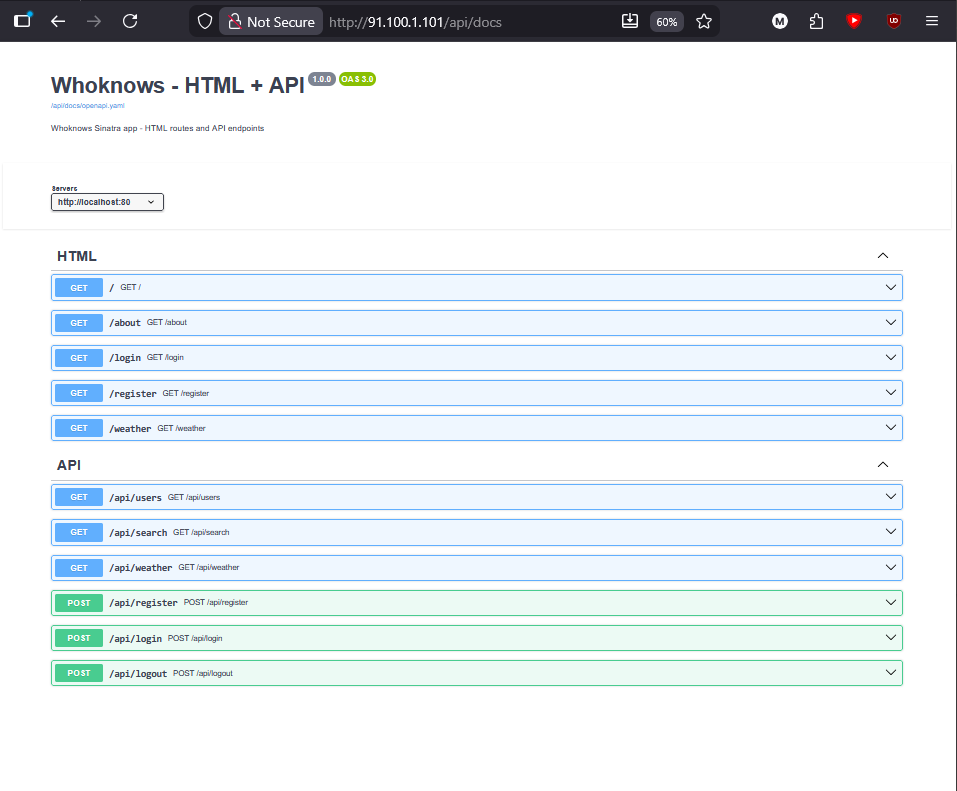
Task: Click GET badge of root / endpoint
Action: [x=79, y=287]
